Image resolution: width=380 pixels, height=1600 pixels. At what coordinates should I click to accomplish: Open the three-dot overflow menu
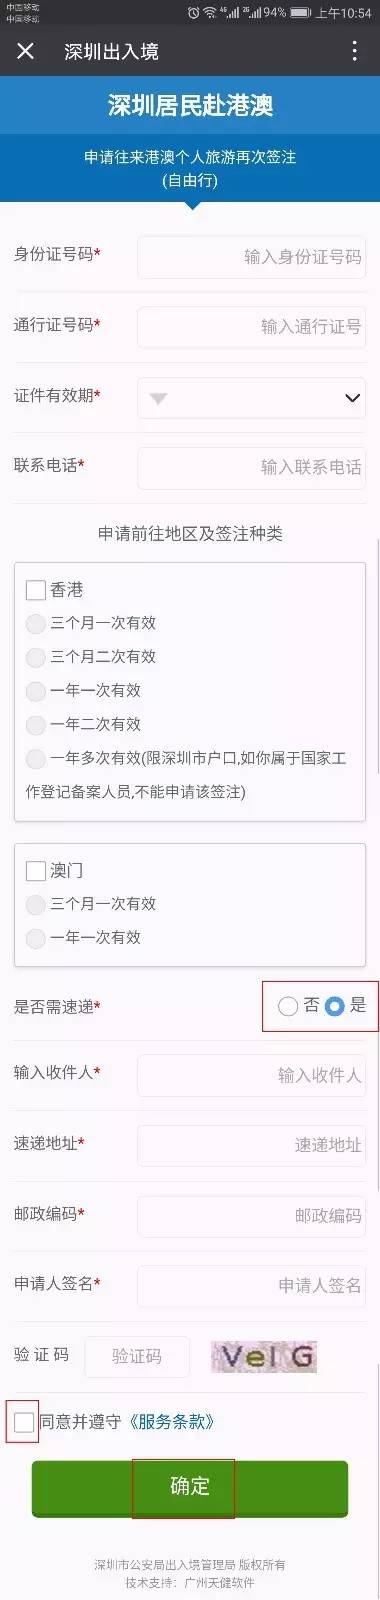click(x=354, y=51)
